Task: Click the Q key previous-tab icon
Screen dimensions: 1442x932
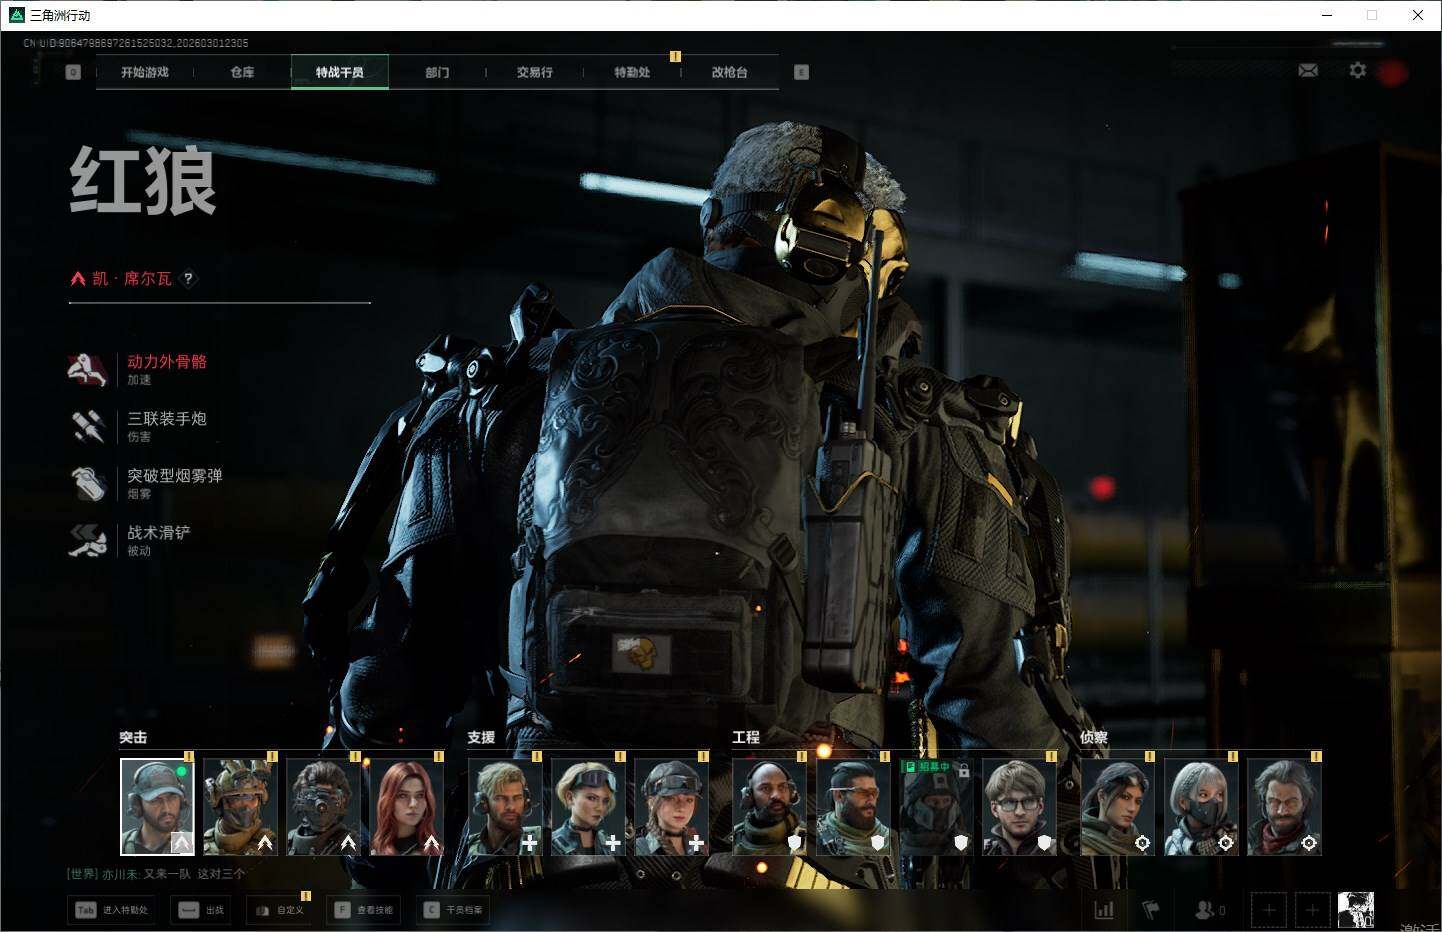Action: coord(73,72)
